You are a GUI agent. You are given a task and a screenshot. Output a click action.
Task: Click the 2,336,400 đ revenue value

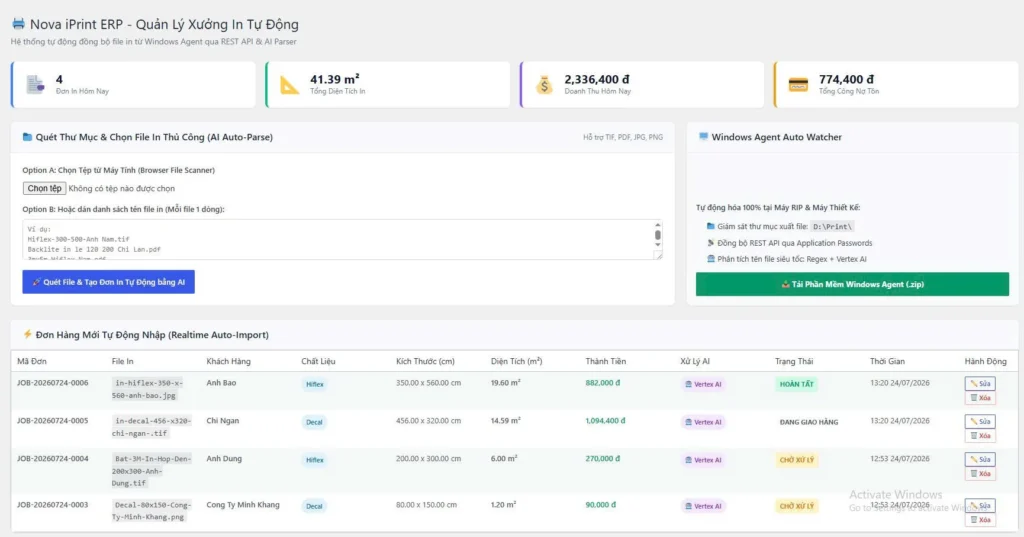tap(597, 79)
